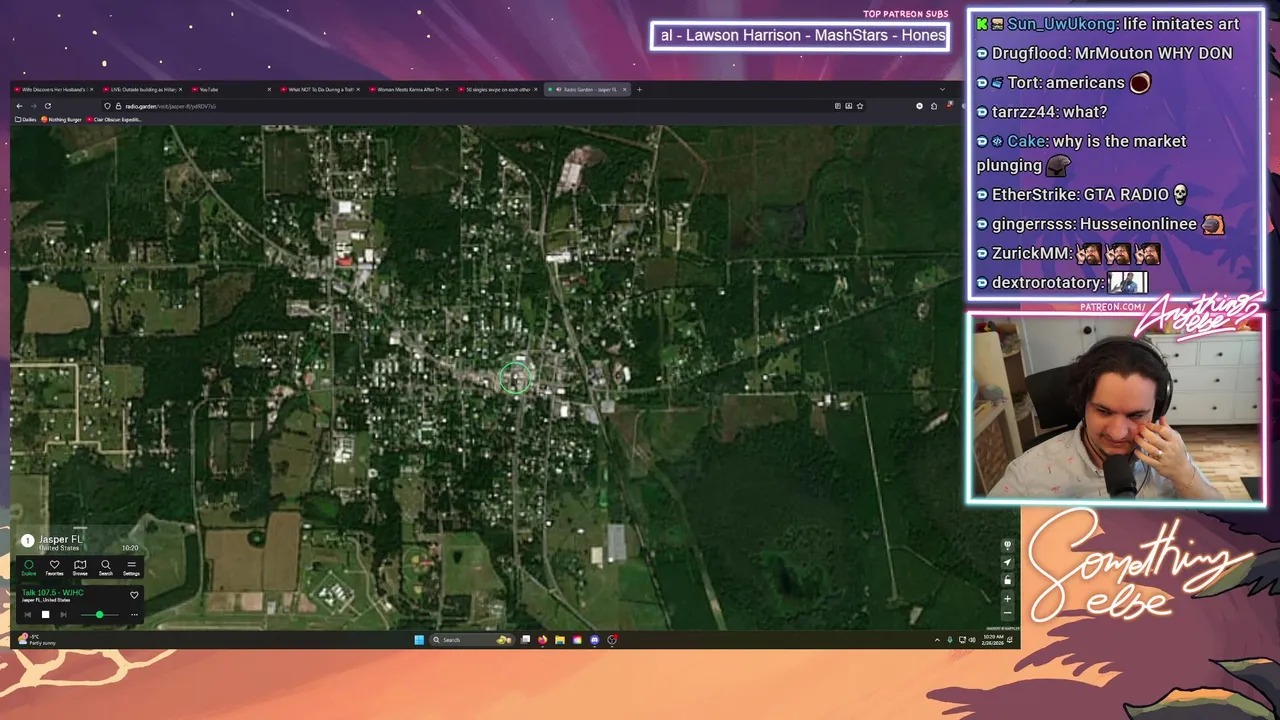The height and width of the screenshot is (720, 1280).
Task: Open the Clair Obscur bookmark
Action: 114,119
